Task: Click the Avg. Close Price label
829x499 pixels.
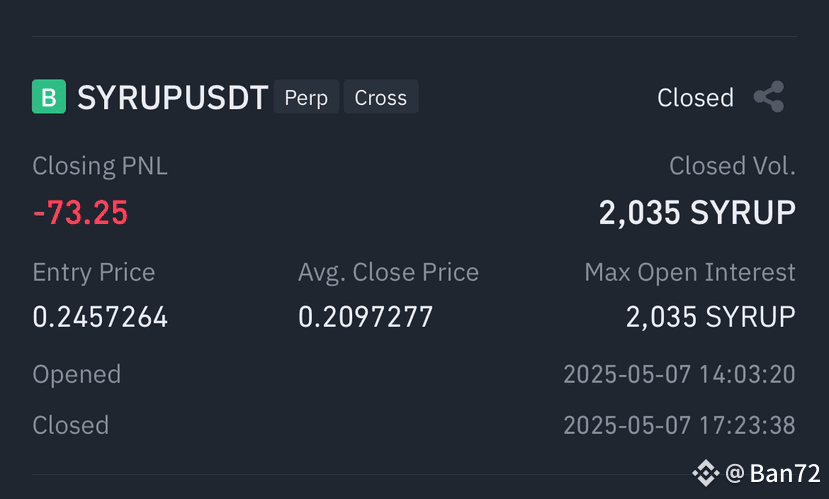Action: (x=388, y=273)
